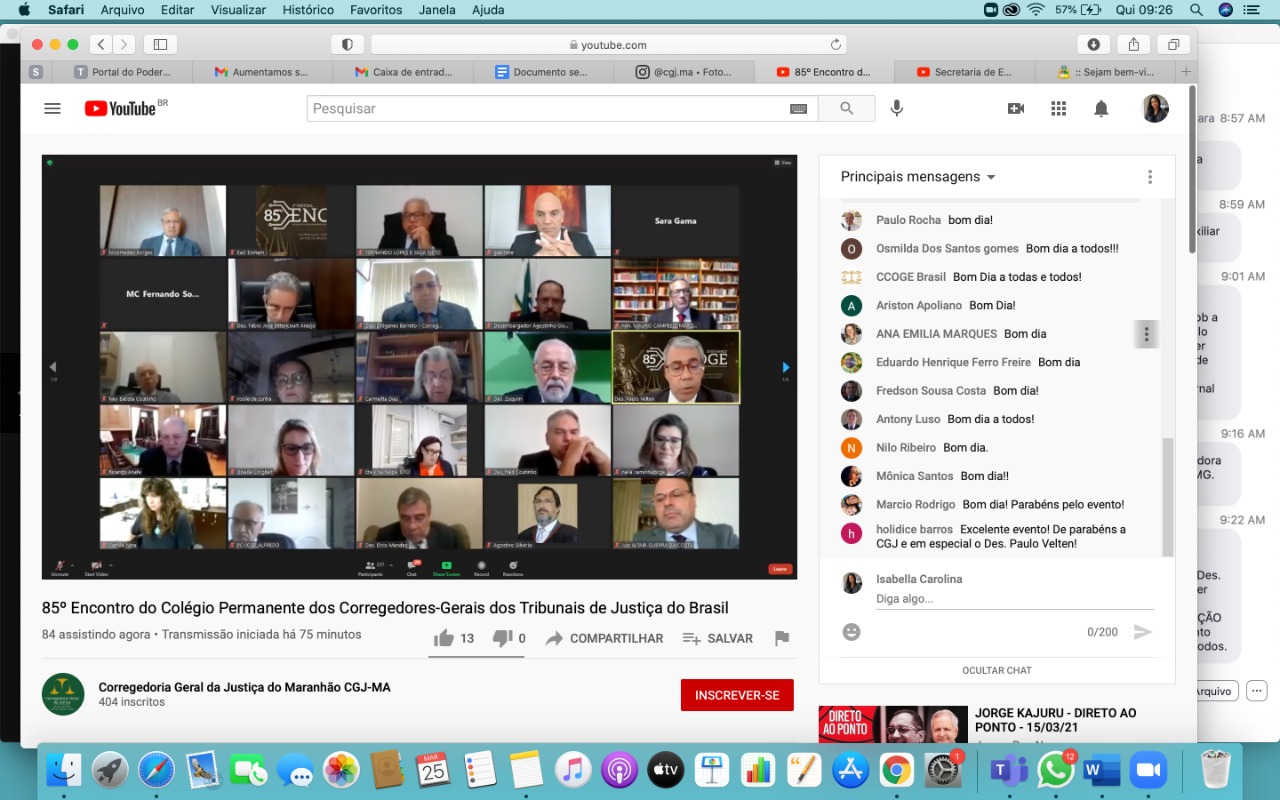
Task: Click the voice search microphone icon
Action: (896, 109)
